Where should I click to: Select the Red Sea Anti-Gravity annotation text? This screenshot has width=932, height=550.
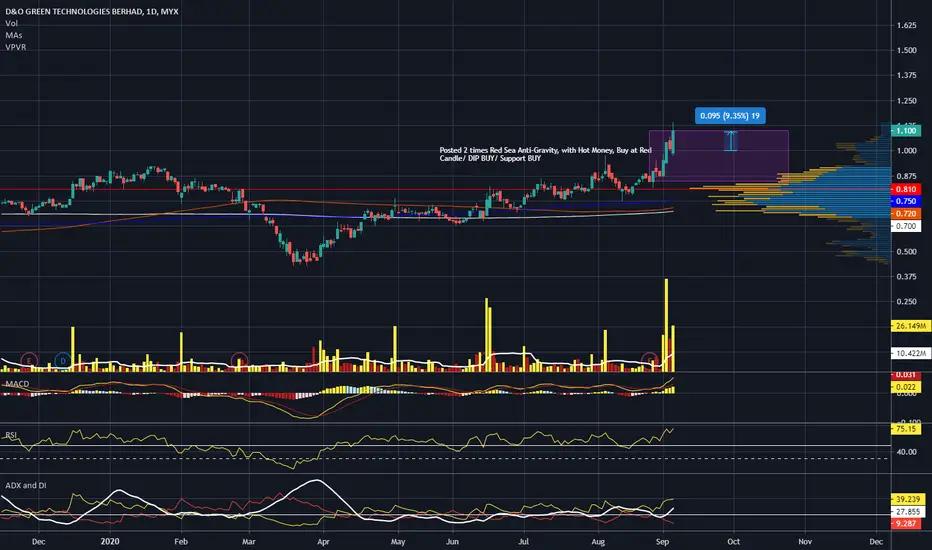pyautogui.click(x=546, y=154)
